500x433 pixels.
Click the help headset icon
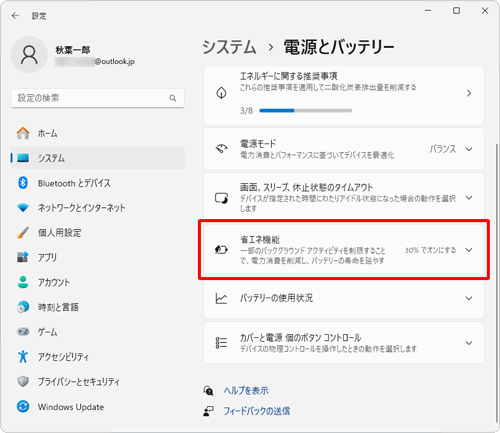(208, 390)
